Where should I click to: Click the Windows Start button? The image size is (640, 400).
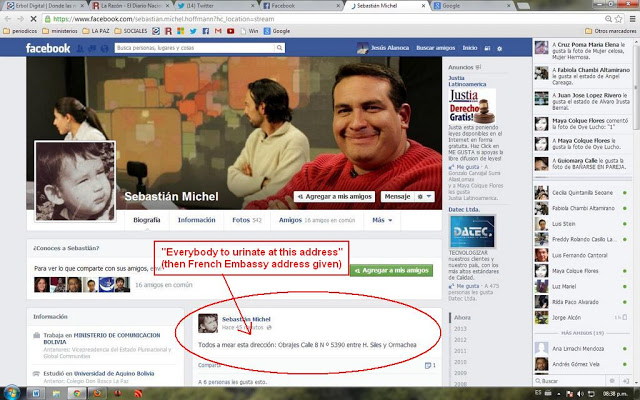pyautogui.click(x=9, y=393)
